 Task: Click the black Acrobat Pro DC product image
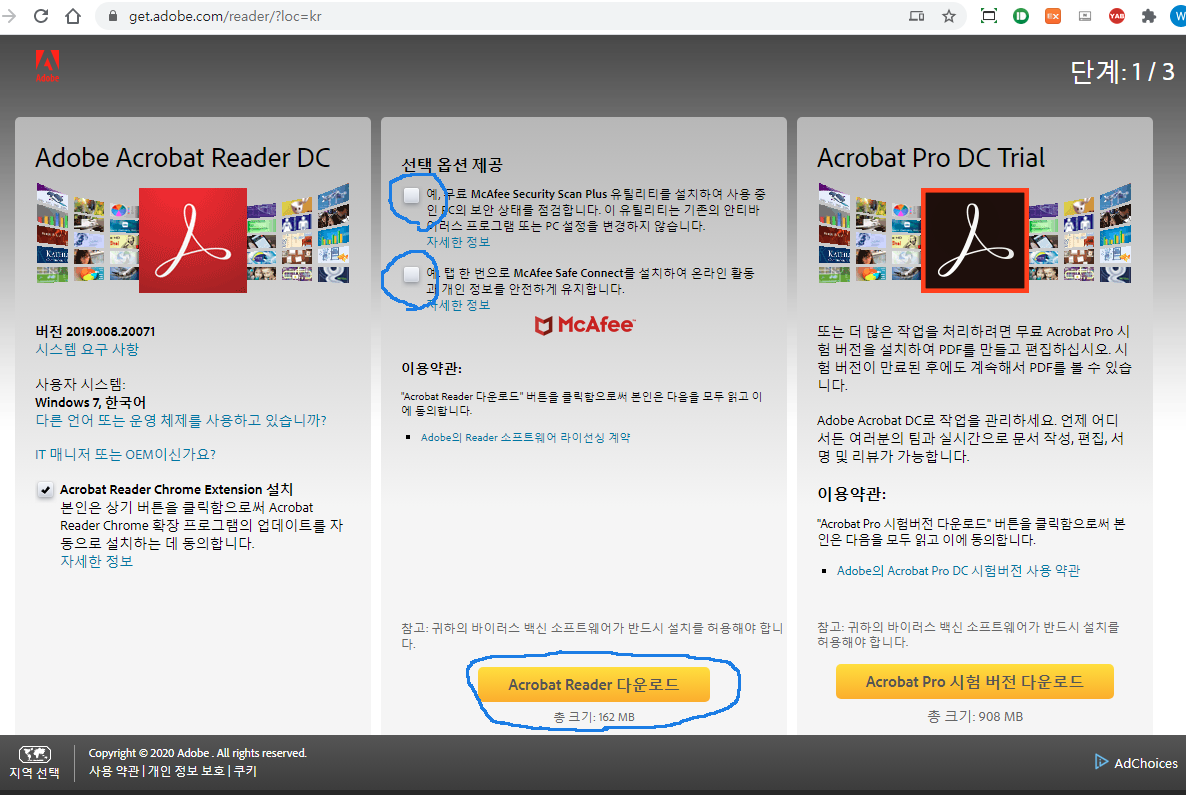click(x=974, y=240)
